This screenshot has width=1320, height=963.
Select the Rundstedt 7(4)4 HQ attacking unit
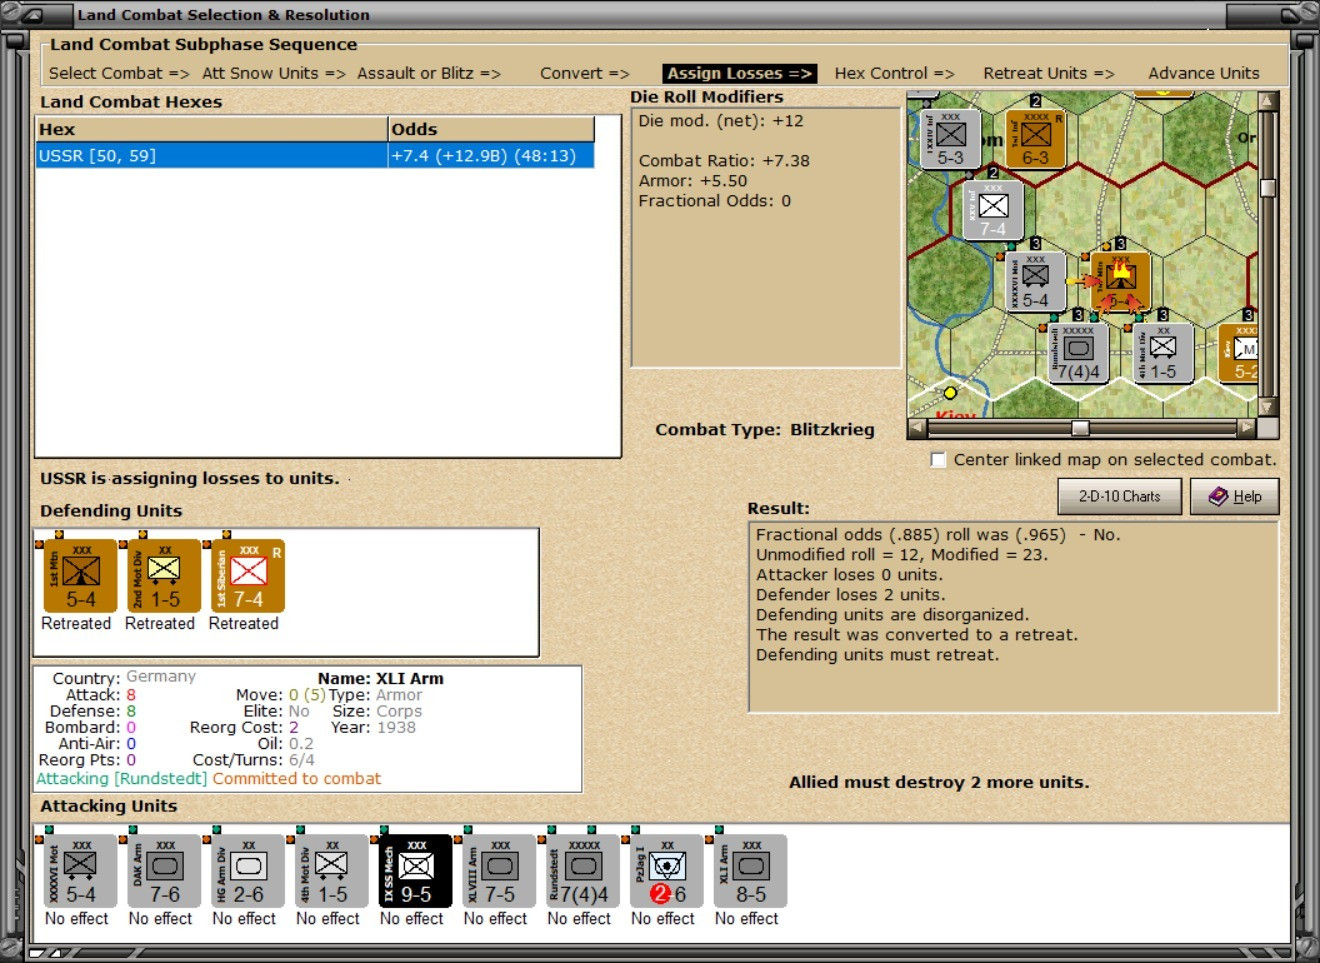[x=583, y=871]
